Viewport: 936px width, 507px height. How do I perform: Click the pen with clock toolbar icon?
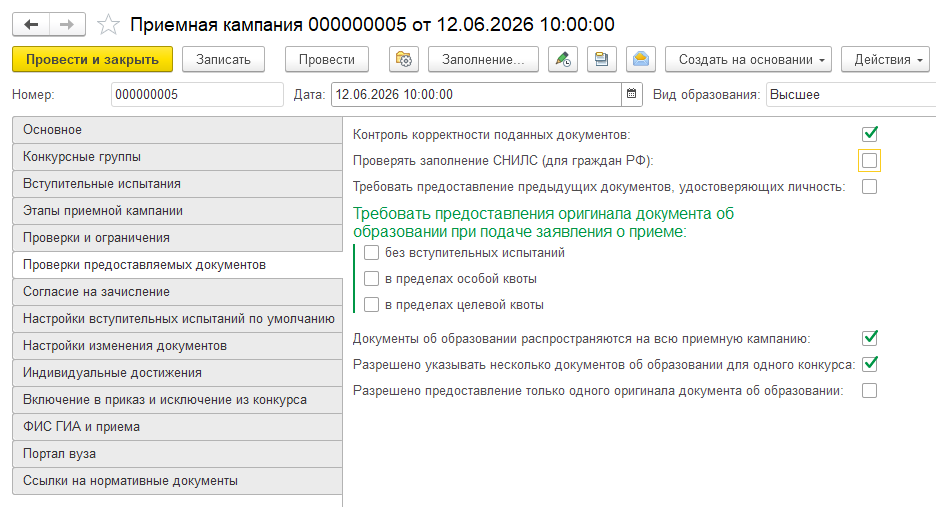tap(563, 60)
